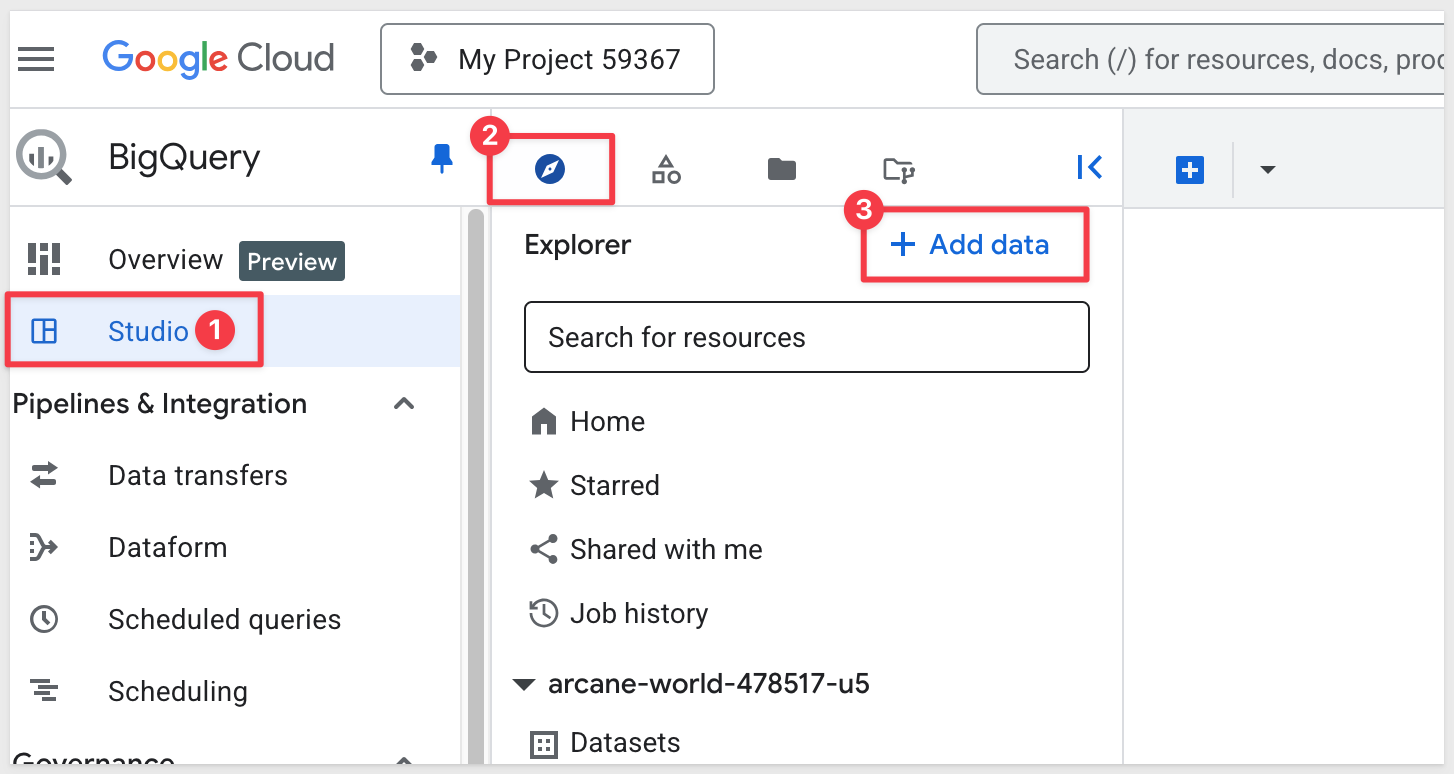Open the My Project 59367 project picker
1454x774 pixels.
[547, 59]
